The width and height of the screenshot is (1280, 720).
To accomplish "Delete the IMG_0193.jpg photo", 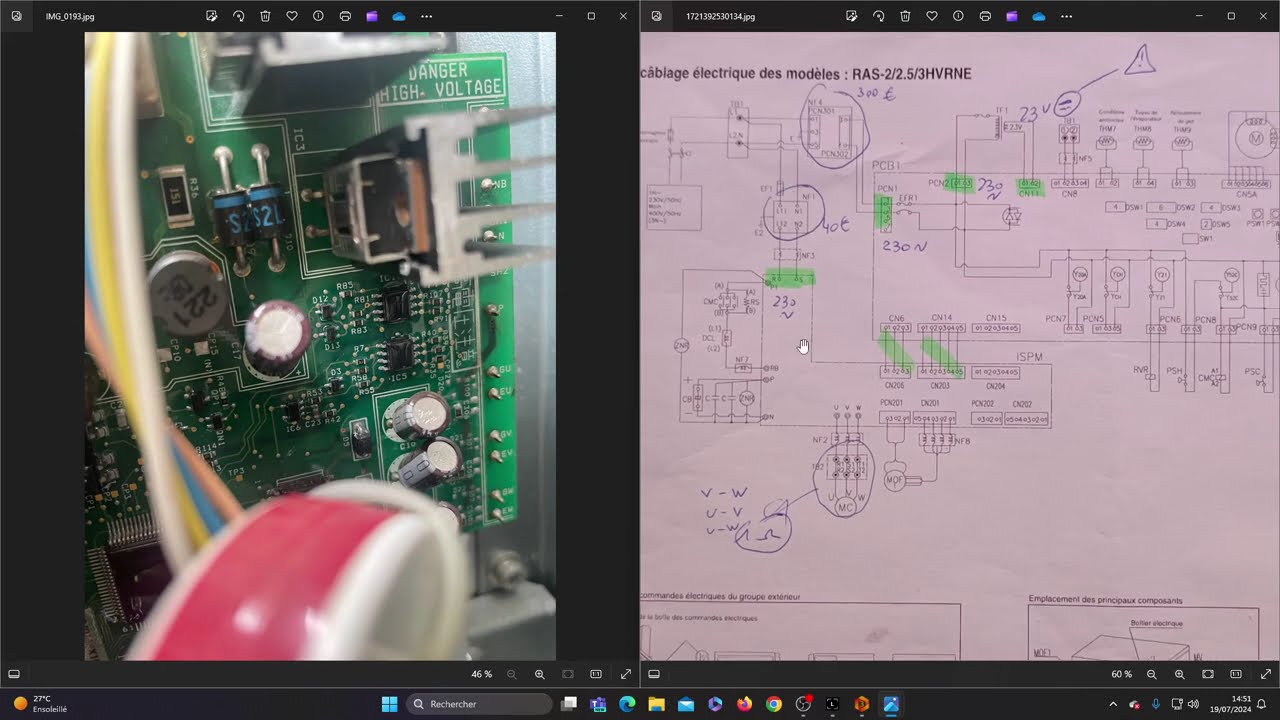I will tap(265, 16).
